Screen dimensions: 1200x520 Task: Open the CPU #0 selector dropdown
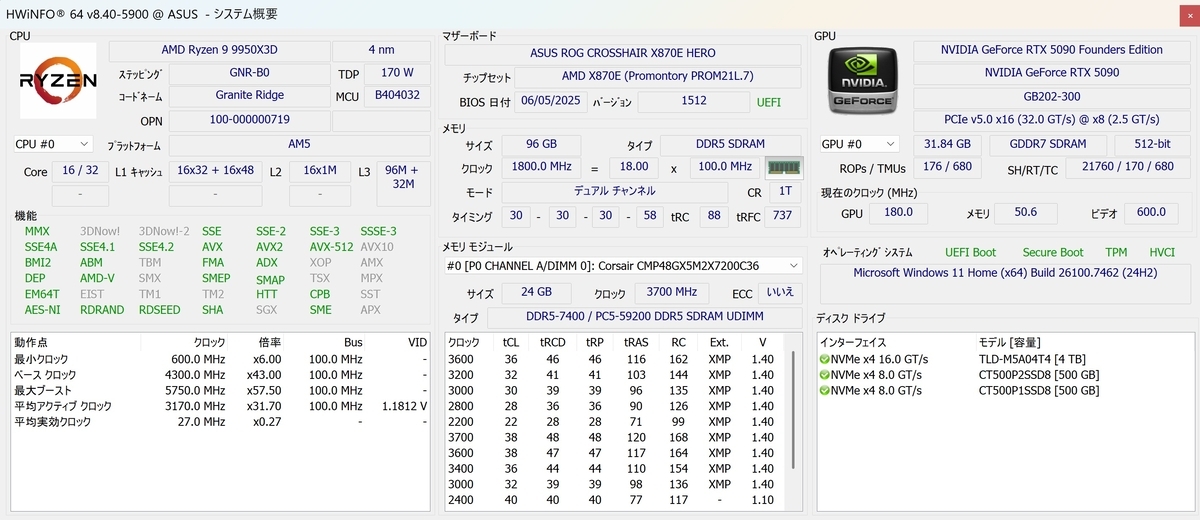tap(53, 144)
